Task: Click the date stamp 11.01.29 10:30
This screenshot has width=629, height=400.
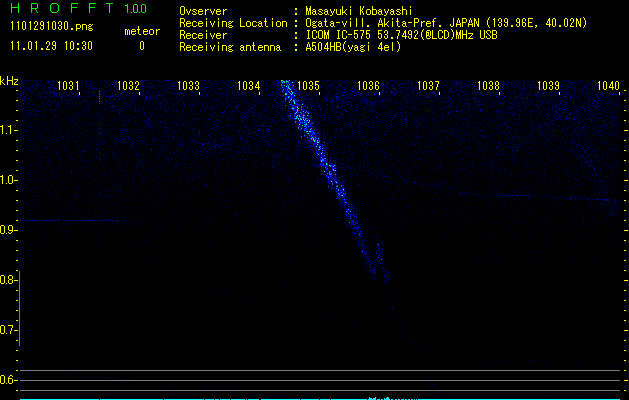Action: (x=51, y=46)
